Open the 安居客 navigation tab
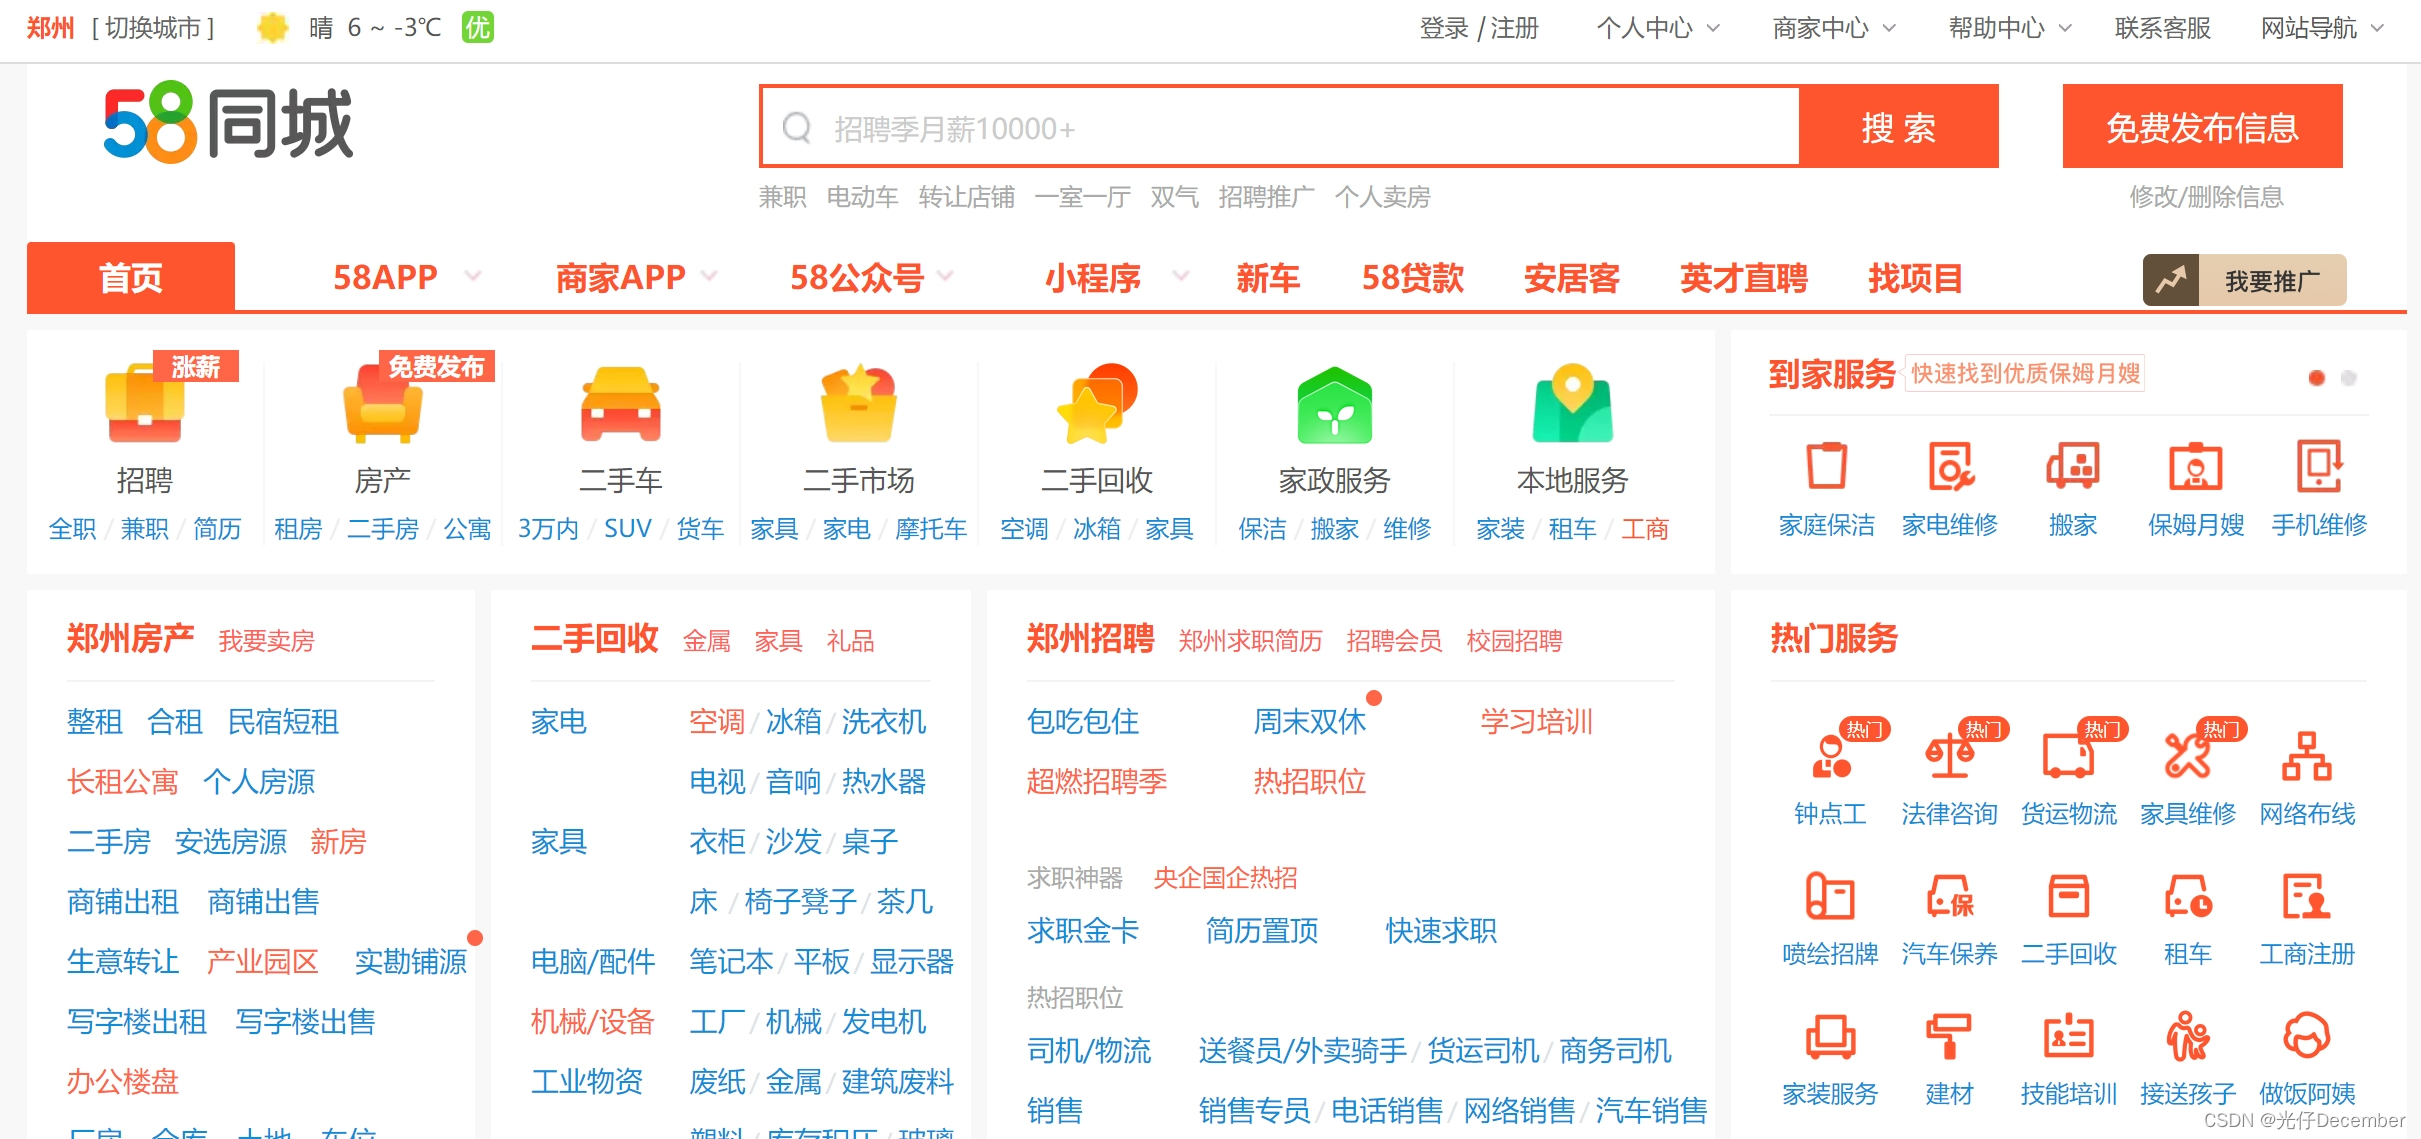This screenshot has height=1139, width=2421. [1571, 277]
